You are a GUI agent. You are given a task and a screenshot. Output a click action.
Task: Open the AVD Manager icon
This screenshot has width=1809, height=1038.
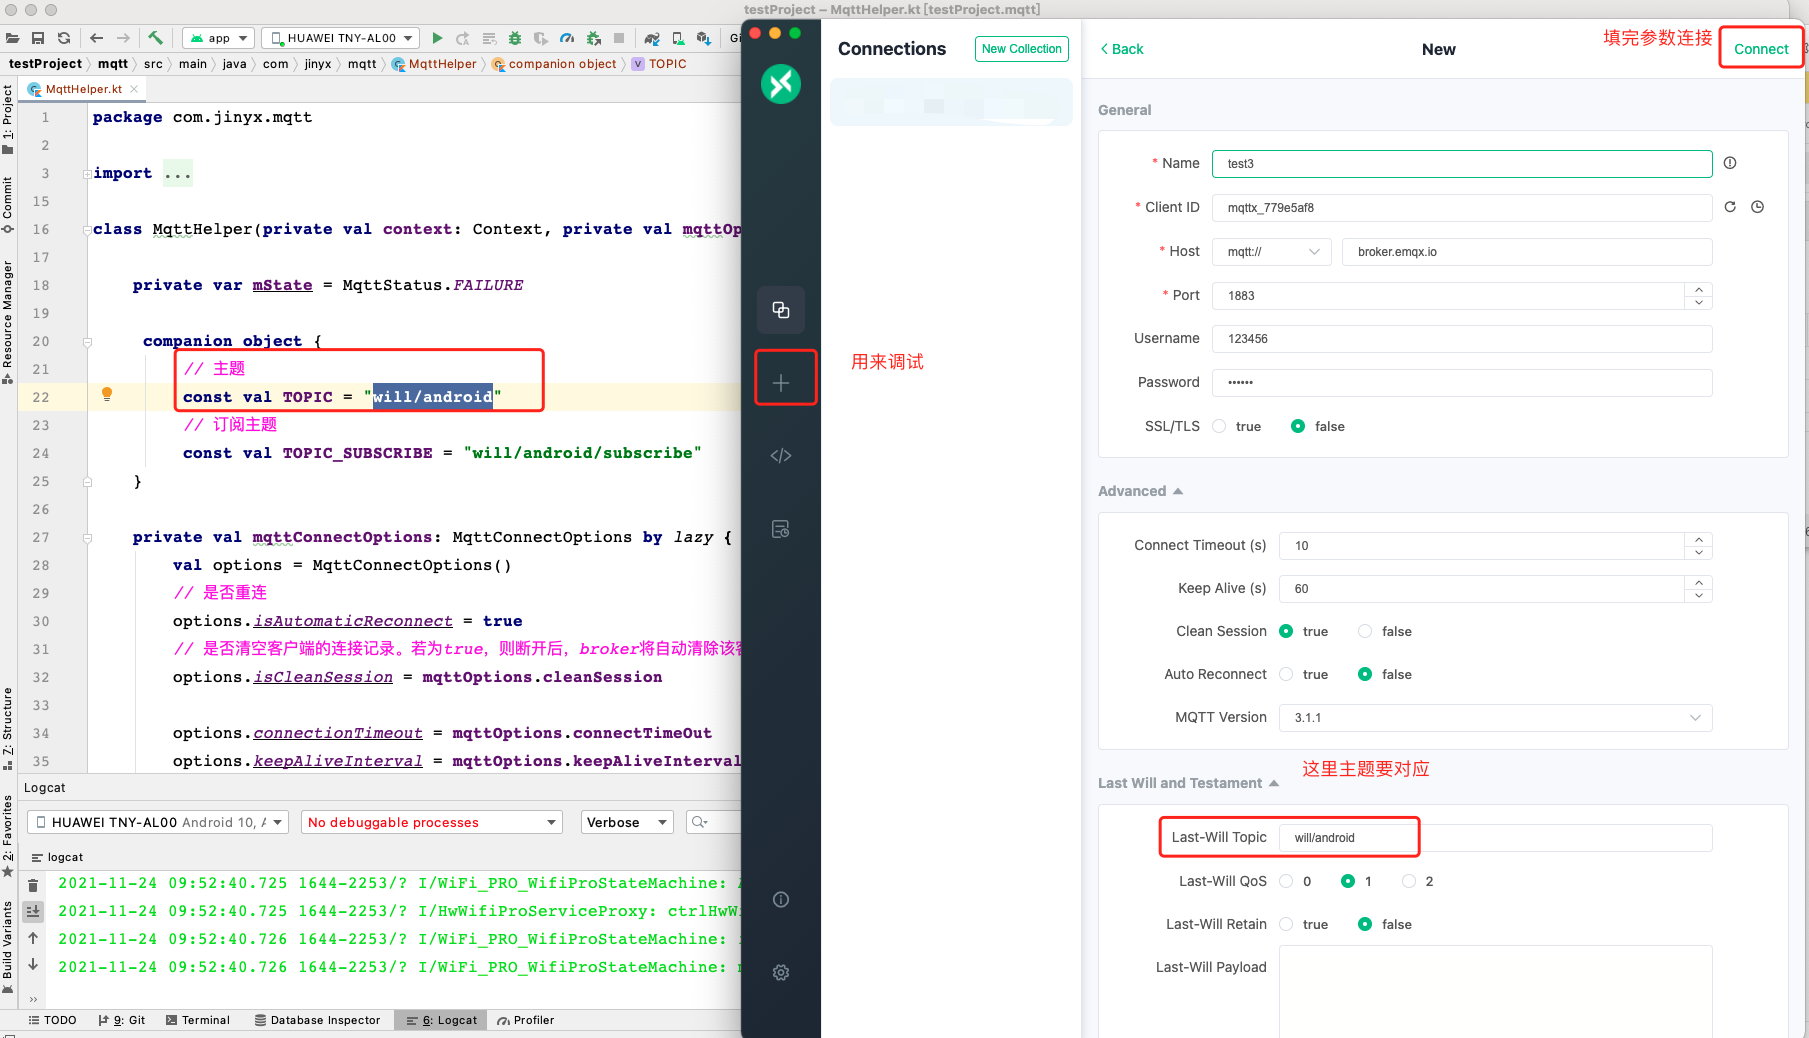678,38
